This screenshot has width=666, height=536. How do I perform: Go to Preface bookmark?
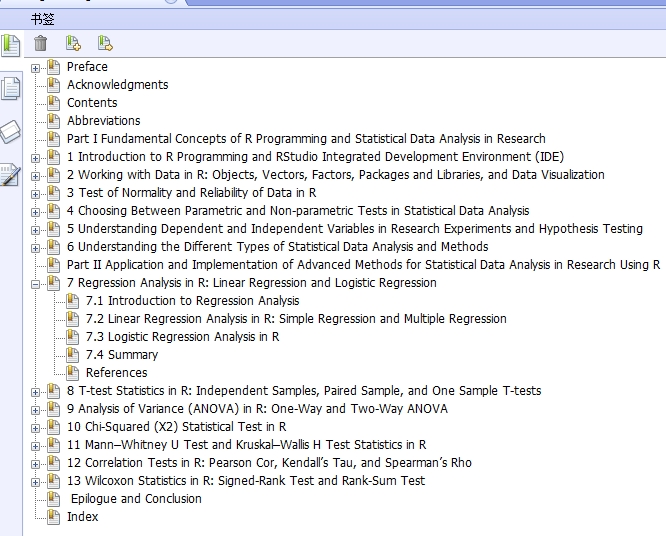click(87, 67)
